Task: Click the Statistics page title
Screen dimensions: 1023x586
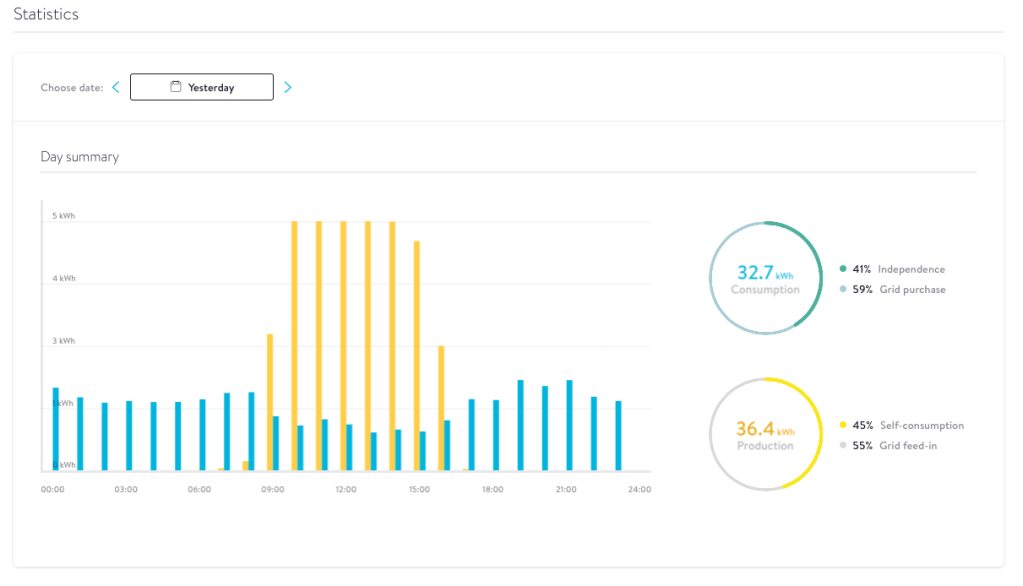Action: click(46, 14)
